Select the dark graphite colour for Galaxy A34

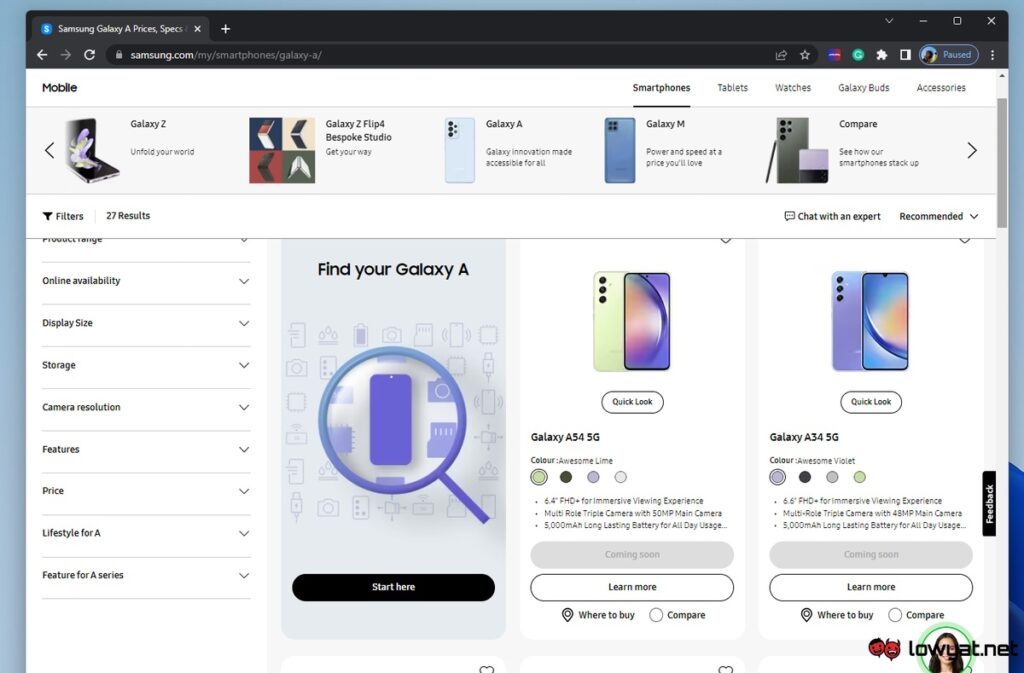(805, 477)
